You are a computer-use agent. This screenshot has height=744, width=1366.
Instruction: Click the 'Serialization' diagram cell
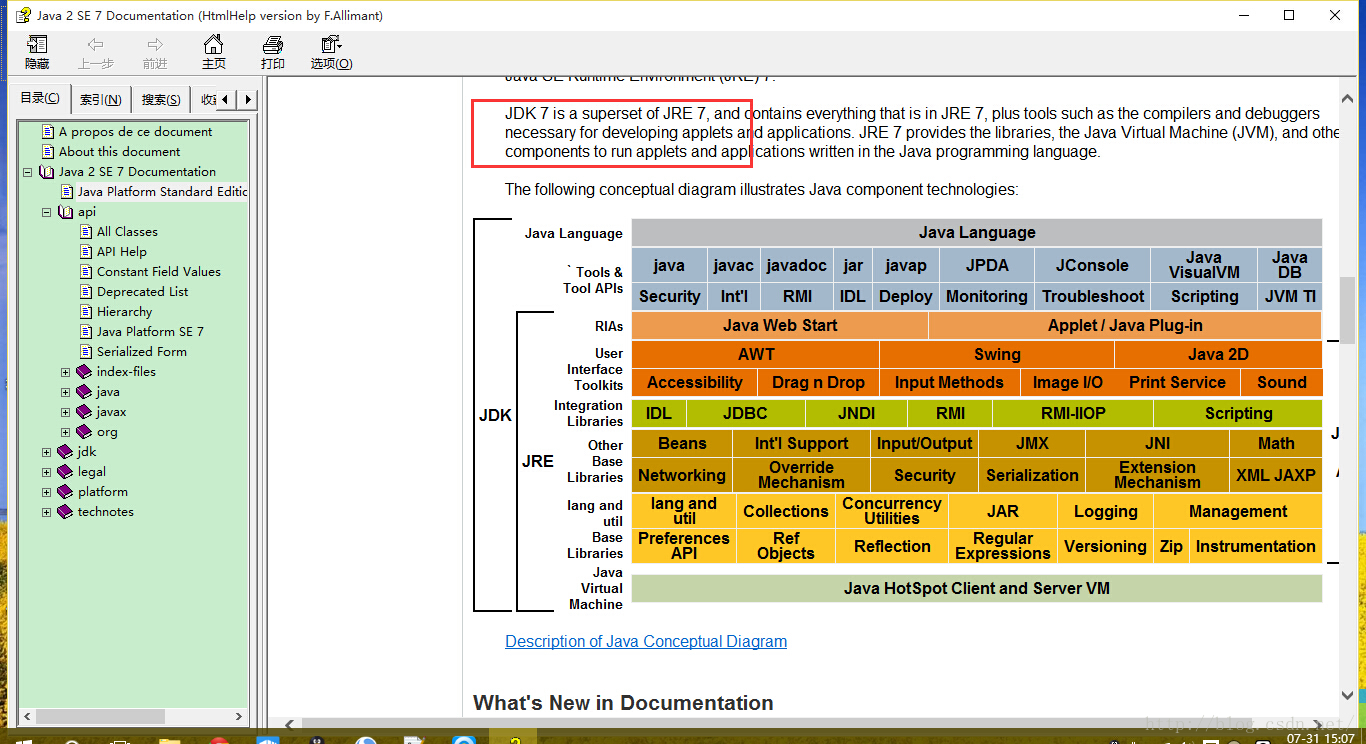point(1032,475)
